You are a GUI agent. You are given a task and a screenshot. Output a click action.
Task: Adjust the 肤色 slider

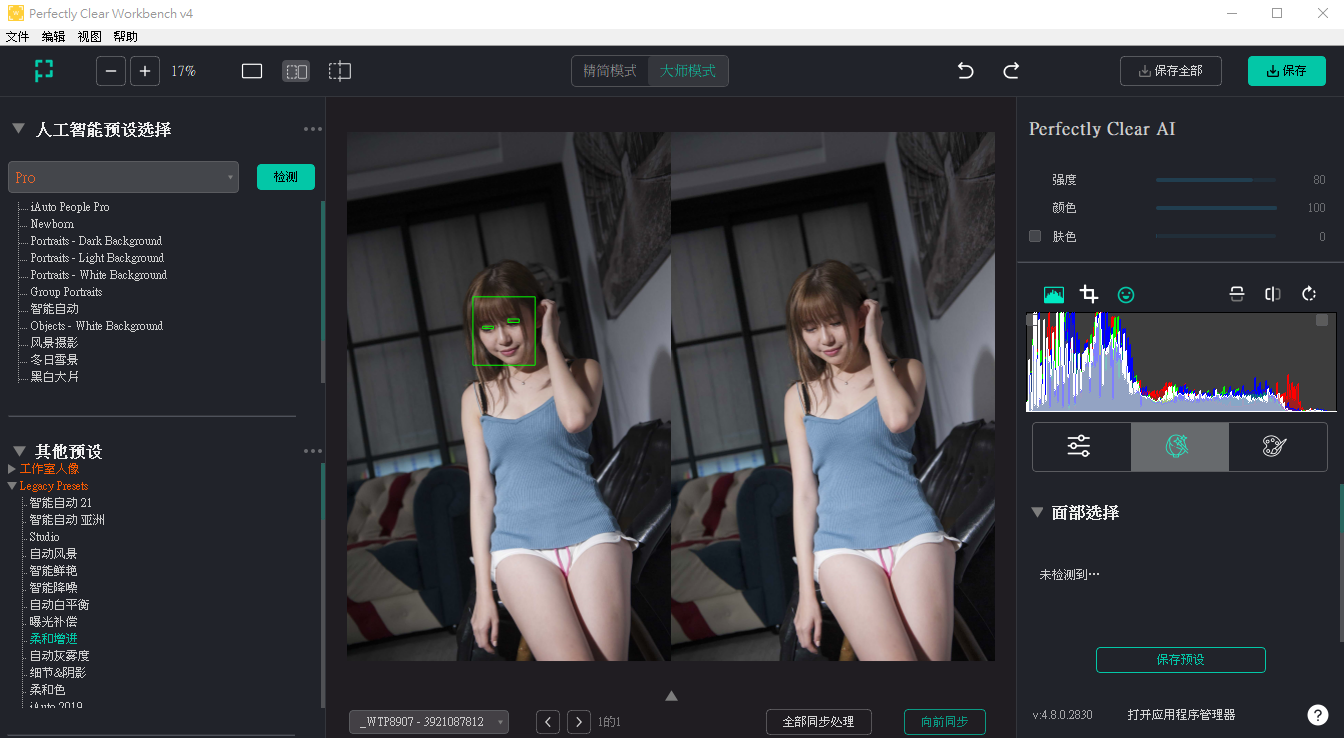click(x=1216, y=236)
